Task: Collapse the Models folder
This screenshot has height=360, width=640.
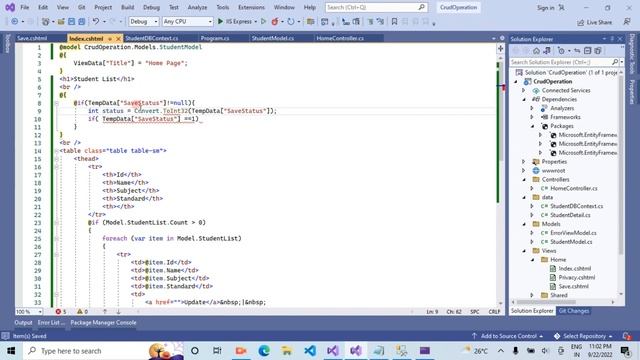Action: point(524,224)
